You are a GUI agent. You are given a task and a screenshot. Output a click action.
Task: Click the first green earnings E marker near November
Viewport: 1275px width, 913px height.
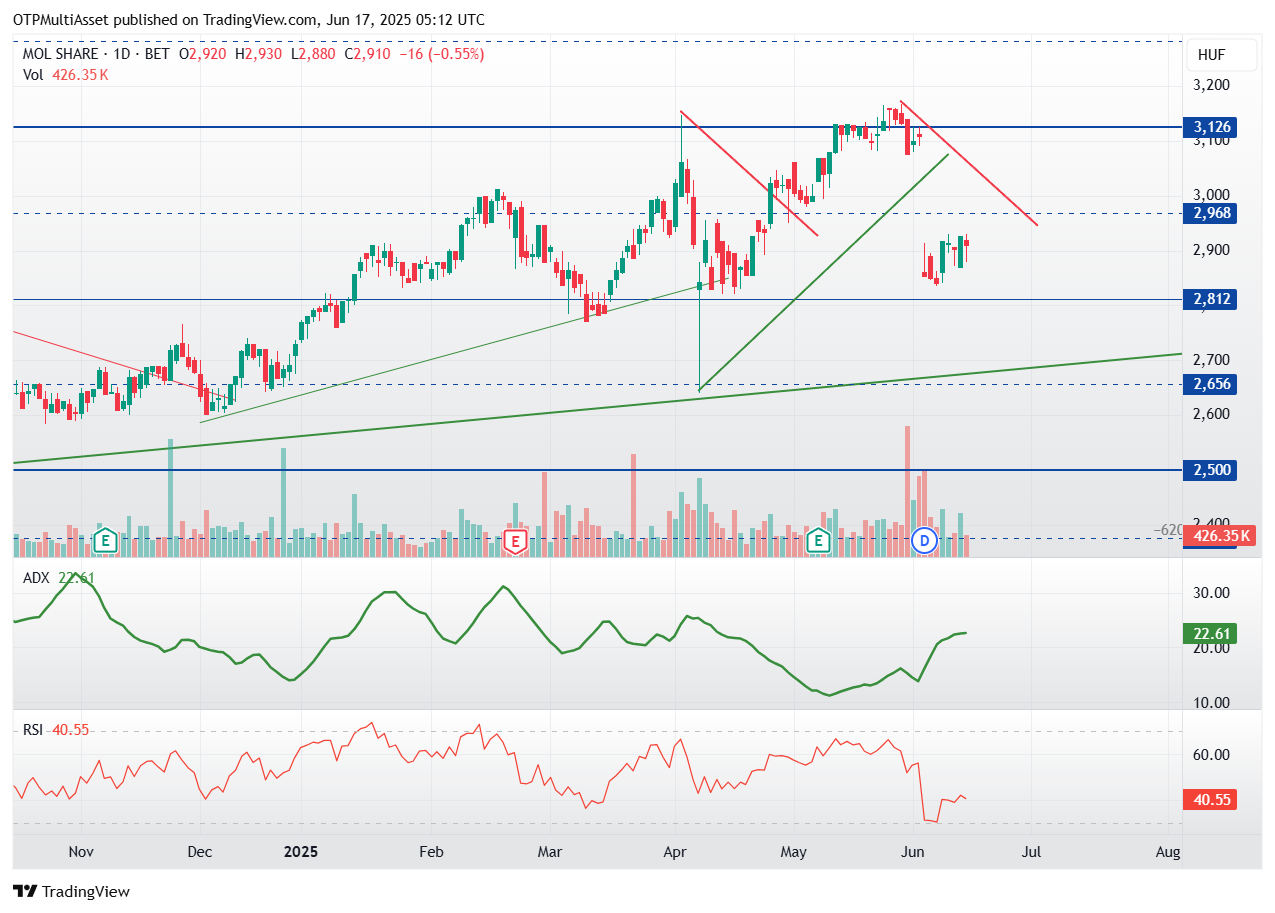coord(105,542)
